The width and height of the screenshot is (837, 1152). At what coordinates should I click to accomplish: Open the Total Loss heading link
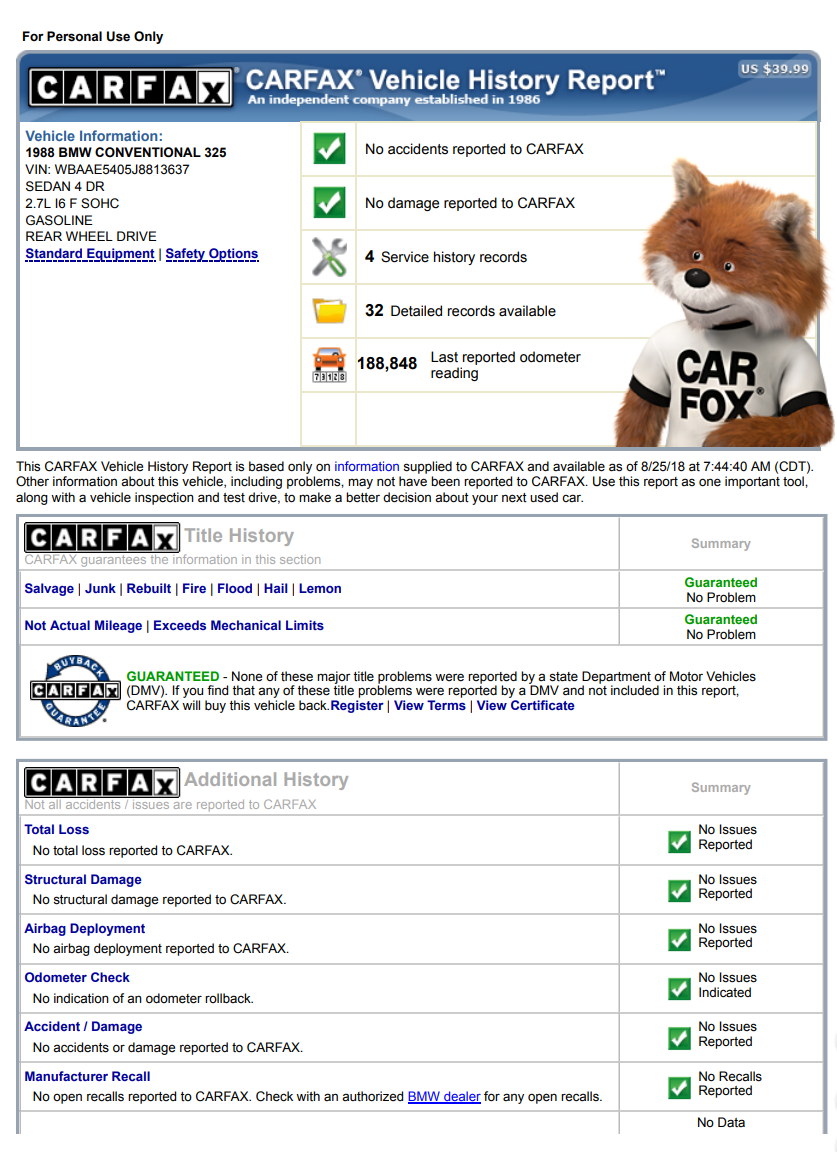(x=57, y=829)
